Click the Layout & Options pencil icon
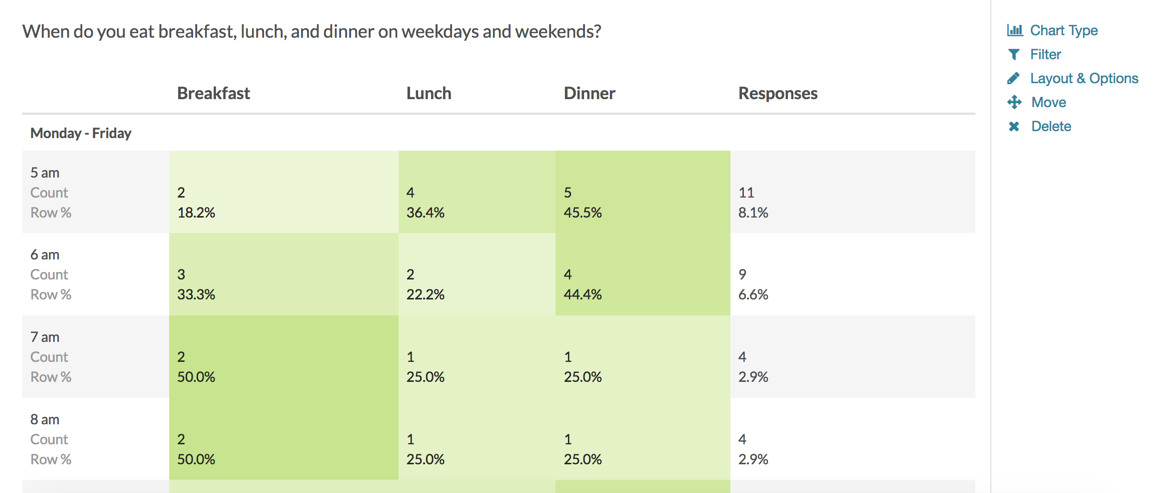The width and height of the screenshot is (1161, 493). (1014, 78)
